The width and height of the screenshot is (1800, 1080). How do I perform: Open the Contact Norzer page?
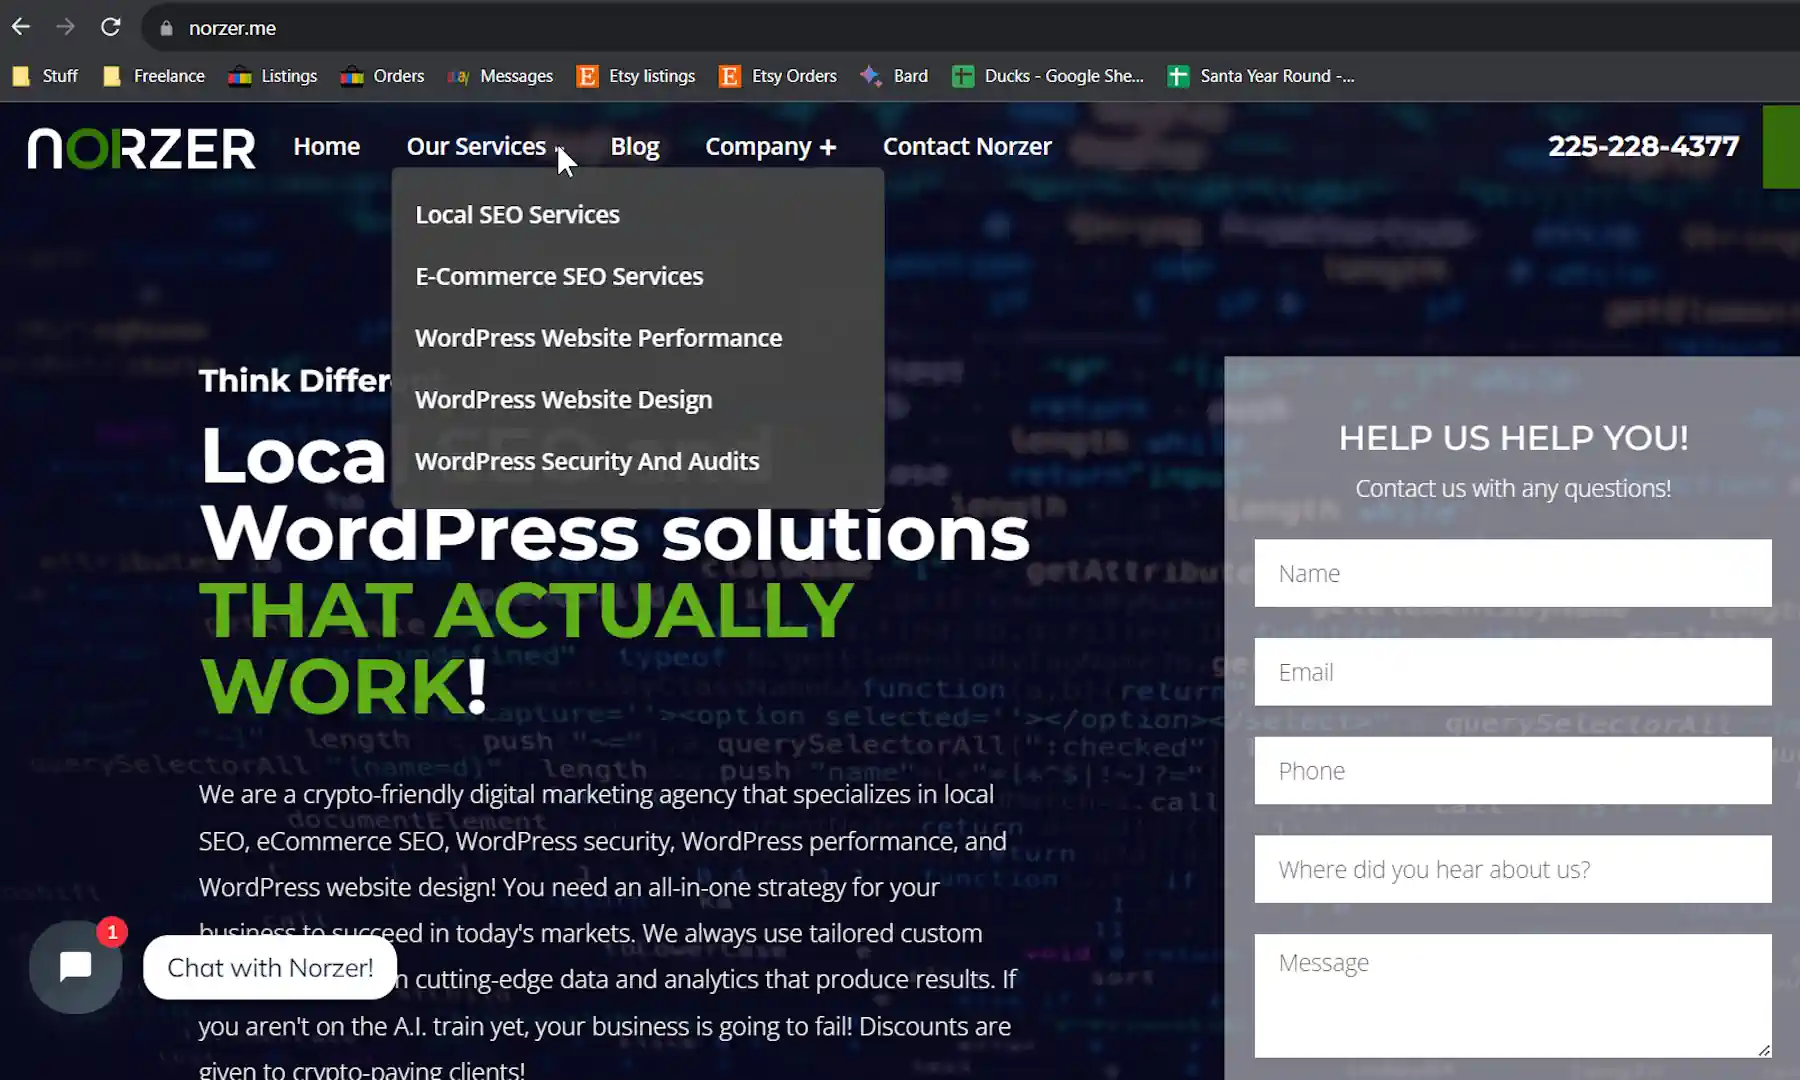click(x=967, y=146)
